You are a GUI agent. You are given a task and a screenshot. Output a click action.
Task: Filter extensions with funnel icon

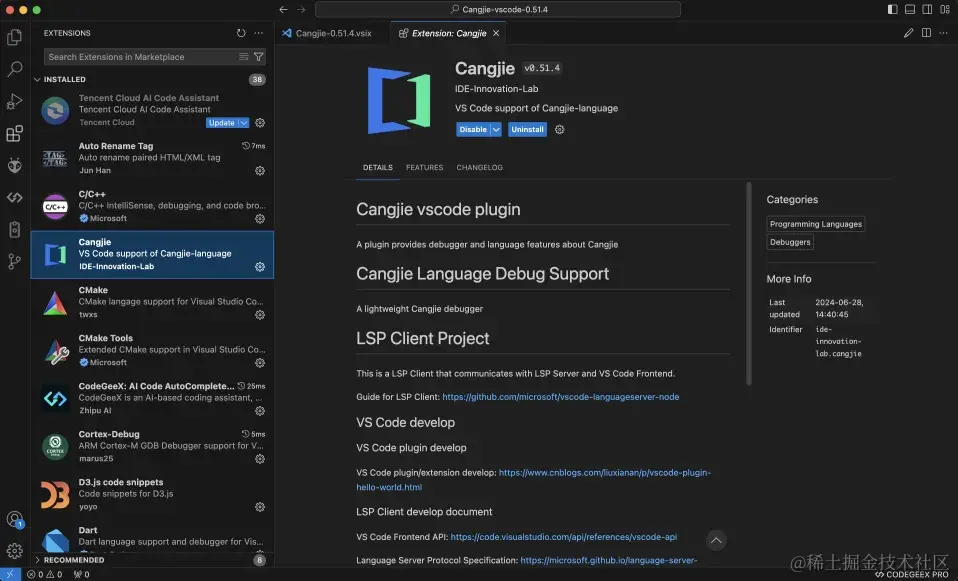[259, 57]
